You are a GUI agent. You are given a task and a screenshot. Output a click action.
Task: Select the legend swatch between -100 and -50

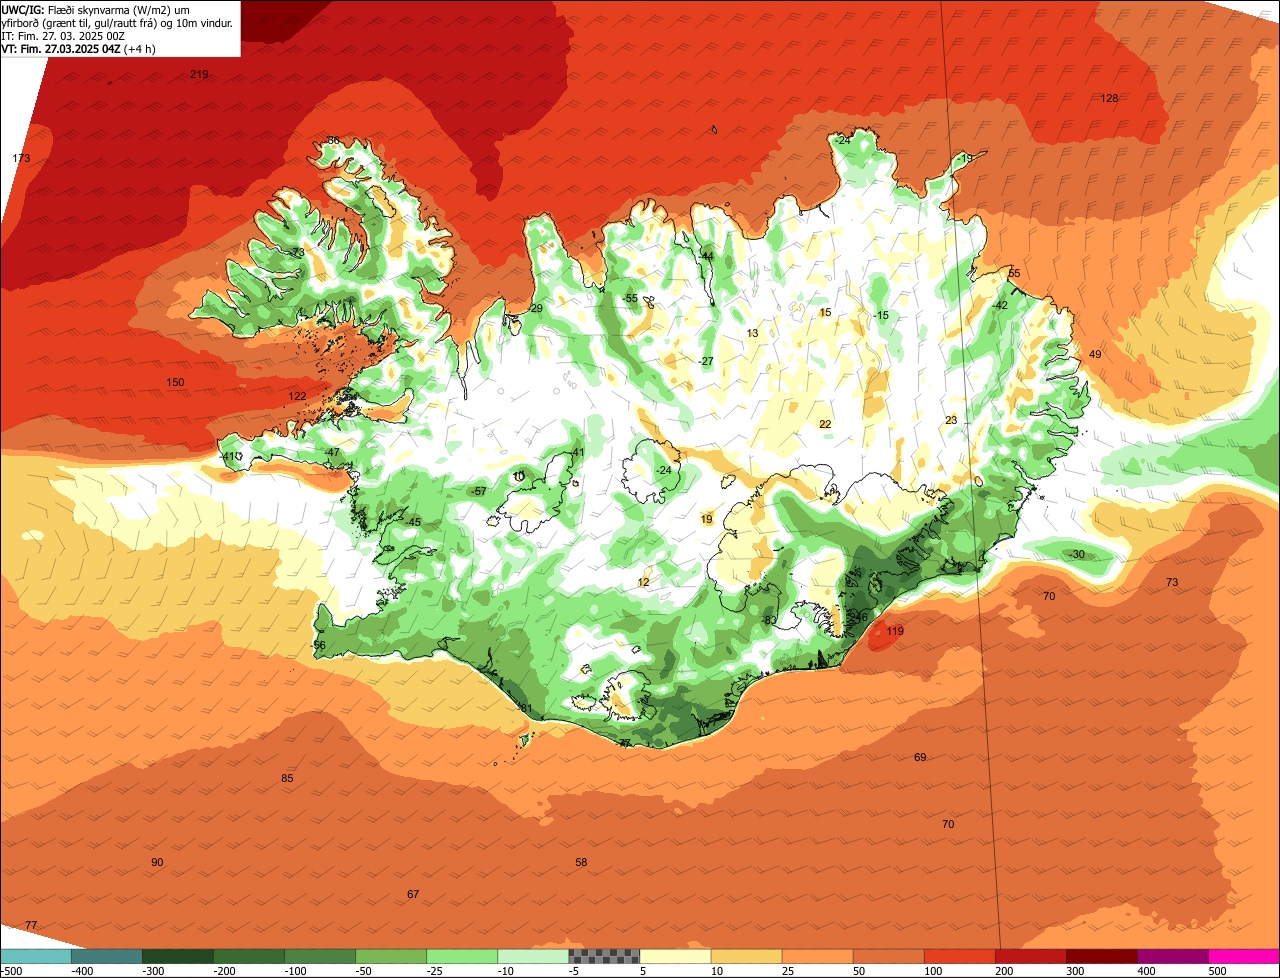(x=319, y=956)
